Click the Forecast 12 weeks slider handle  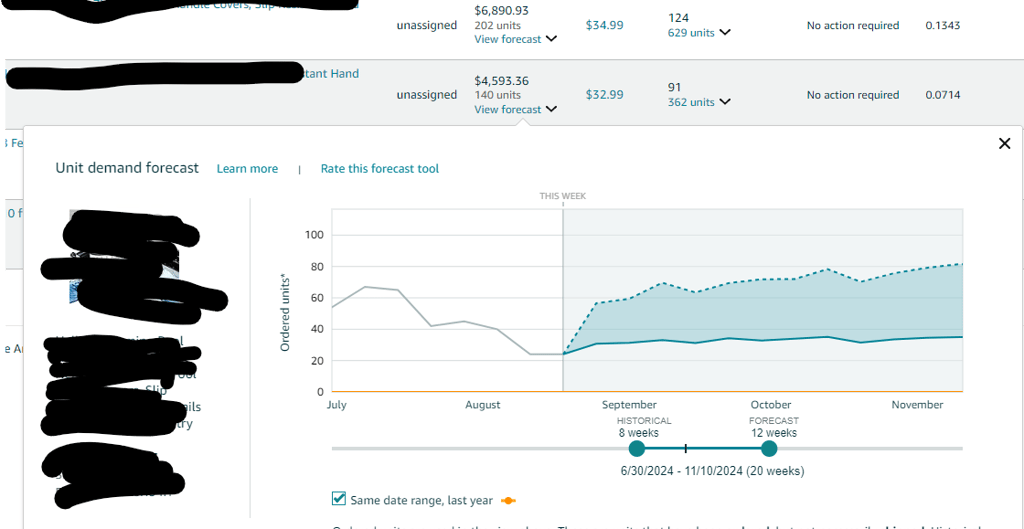(768, 449)
